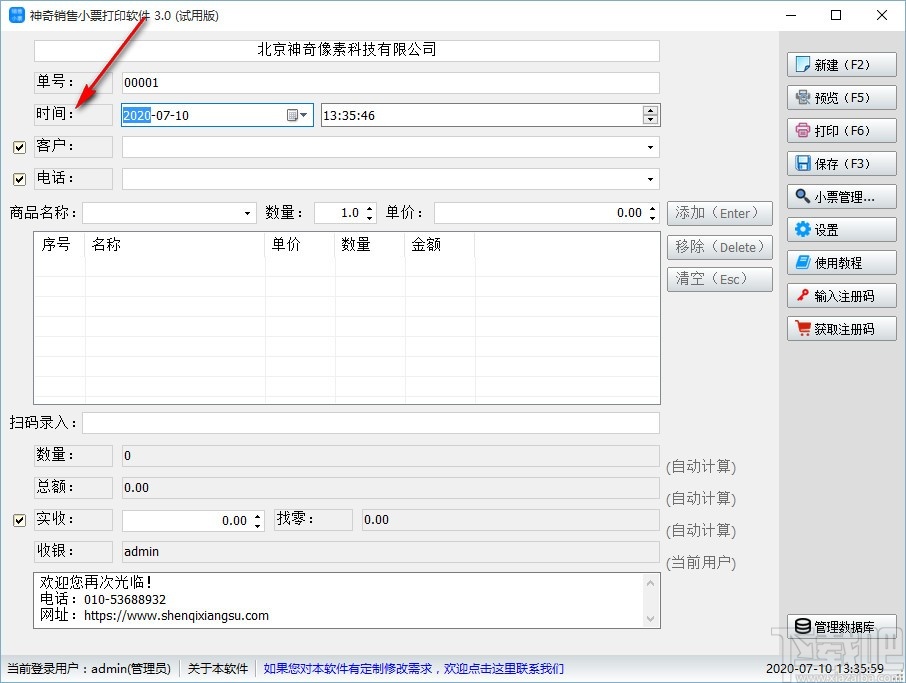Save receipt with the 保存 (F3) button
The width and height of the screenshot is (906, 683).
tap(841, 164)
